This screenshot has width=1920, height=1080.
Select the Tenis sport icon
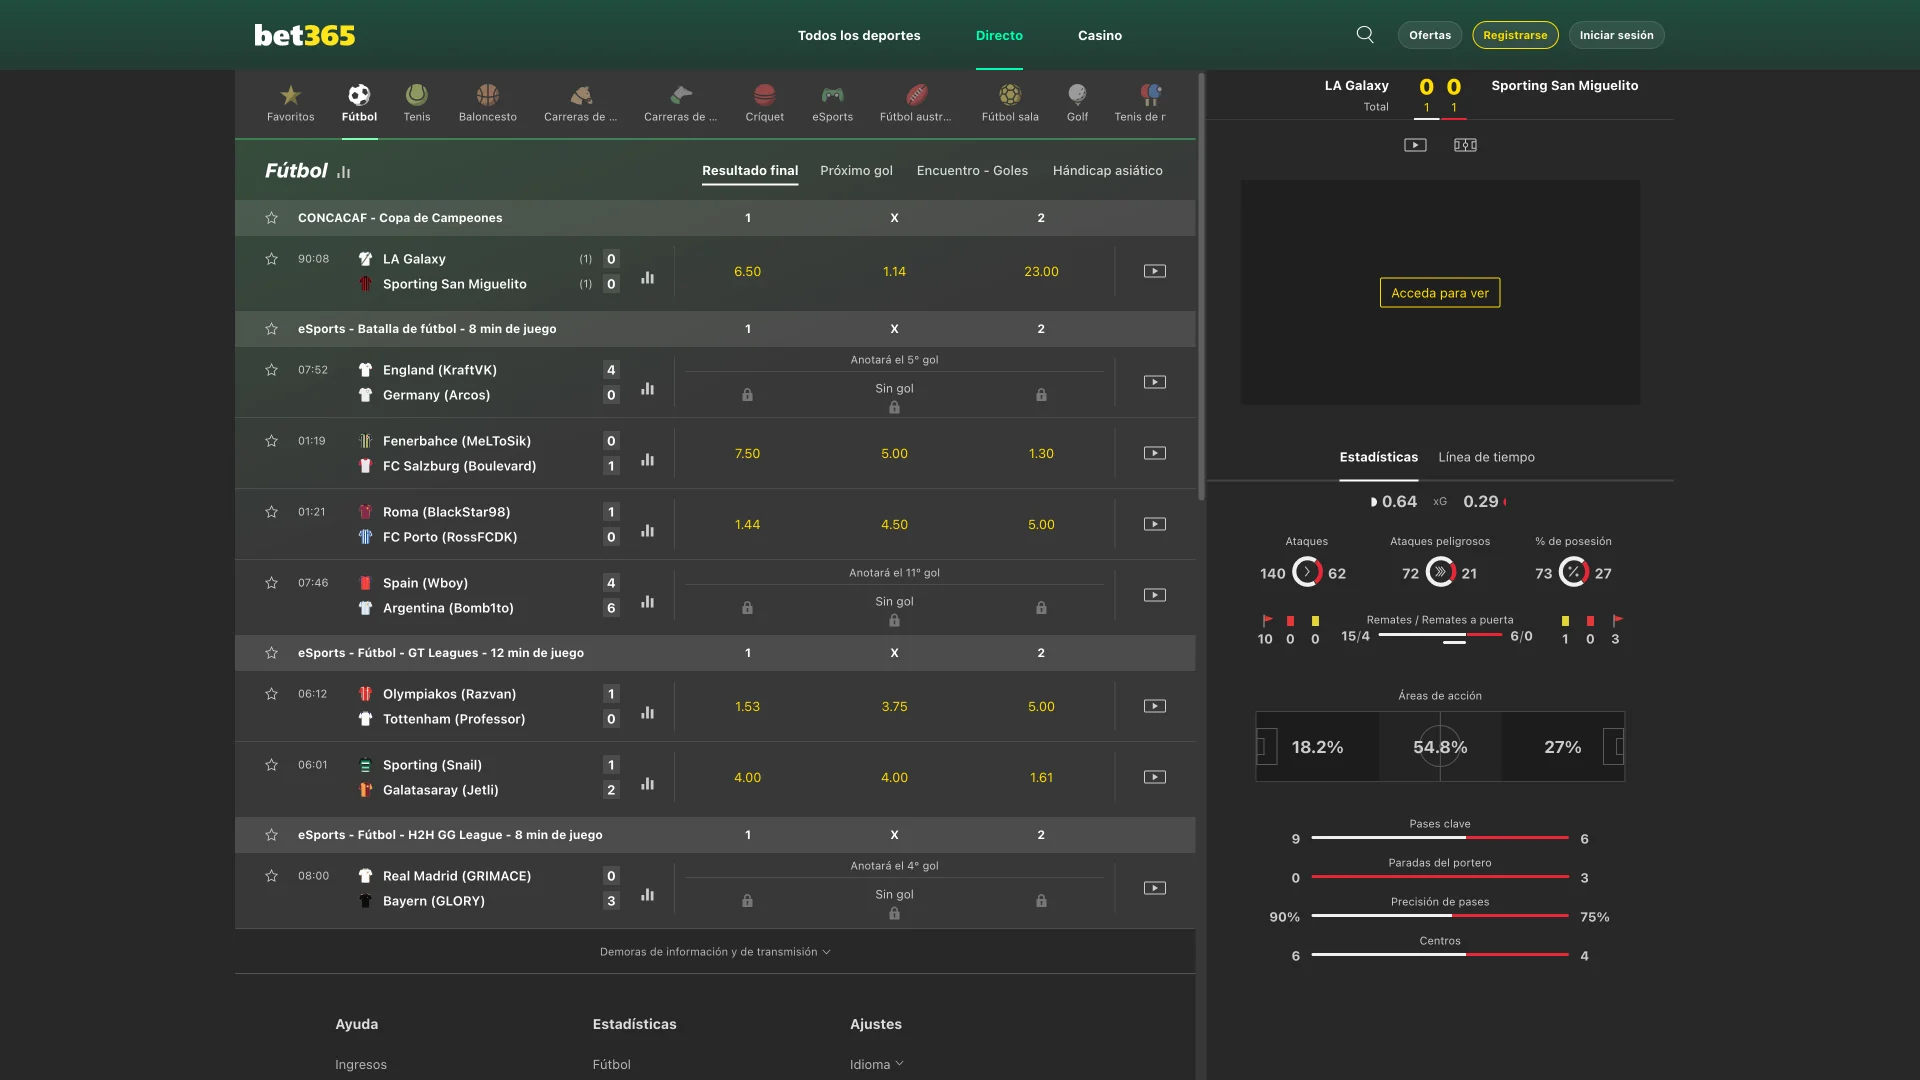(417, 102)
